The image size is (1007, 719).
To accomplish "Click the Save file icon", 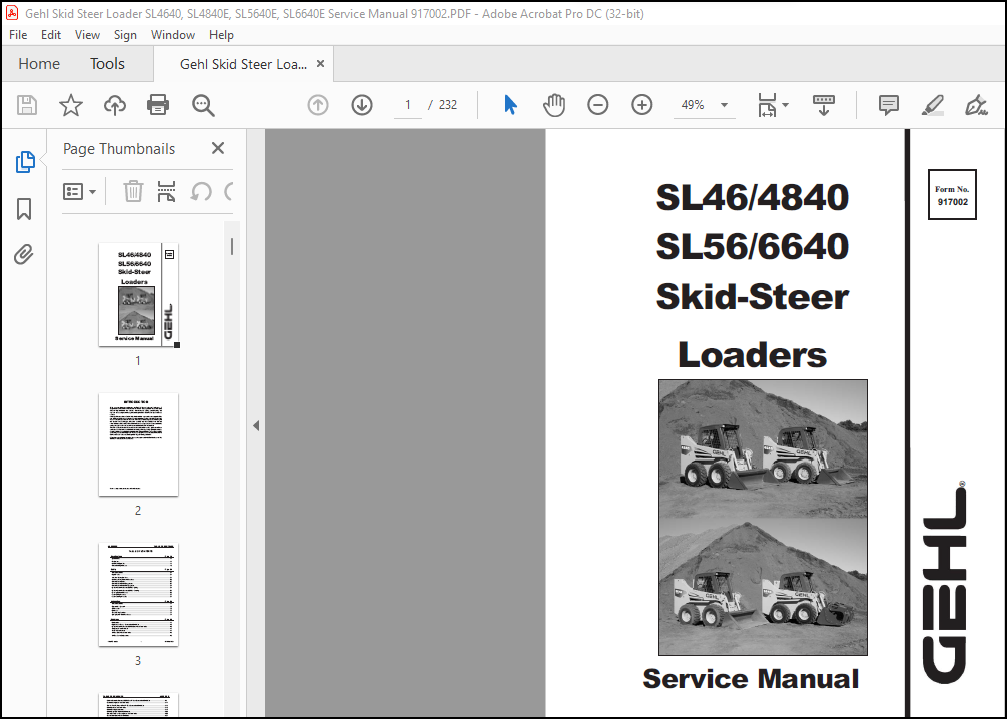I will tap(27, 105).
